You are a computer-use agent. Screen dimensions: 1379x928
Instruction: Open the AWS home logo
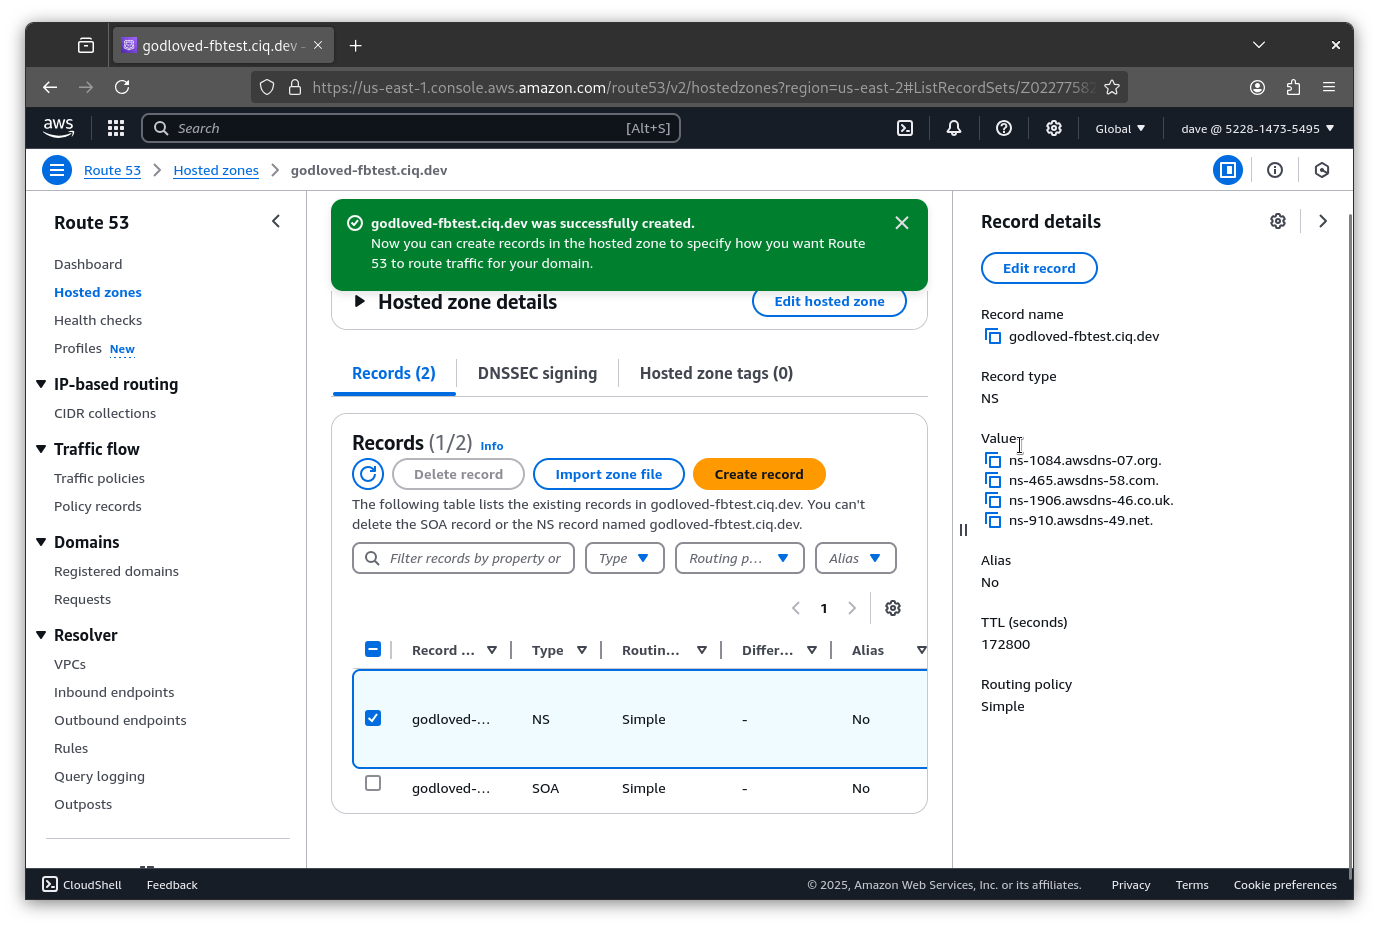(x=59, y=128)
